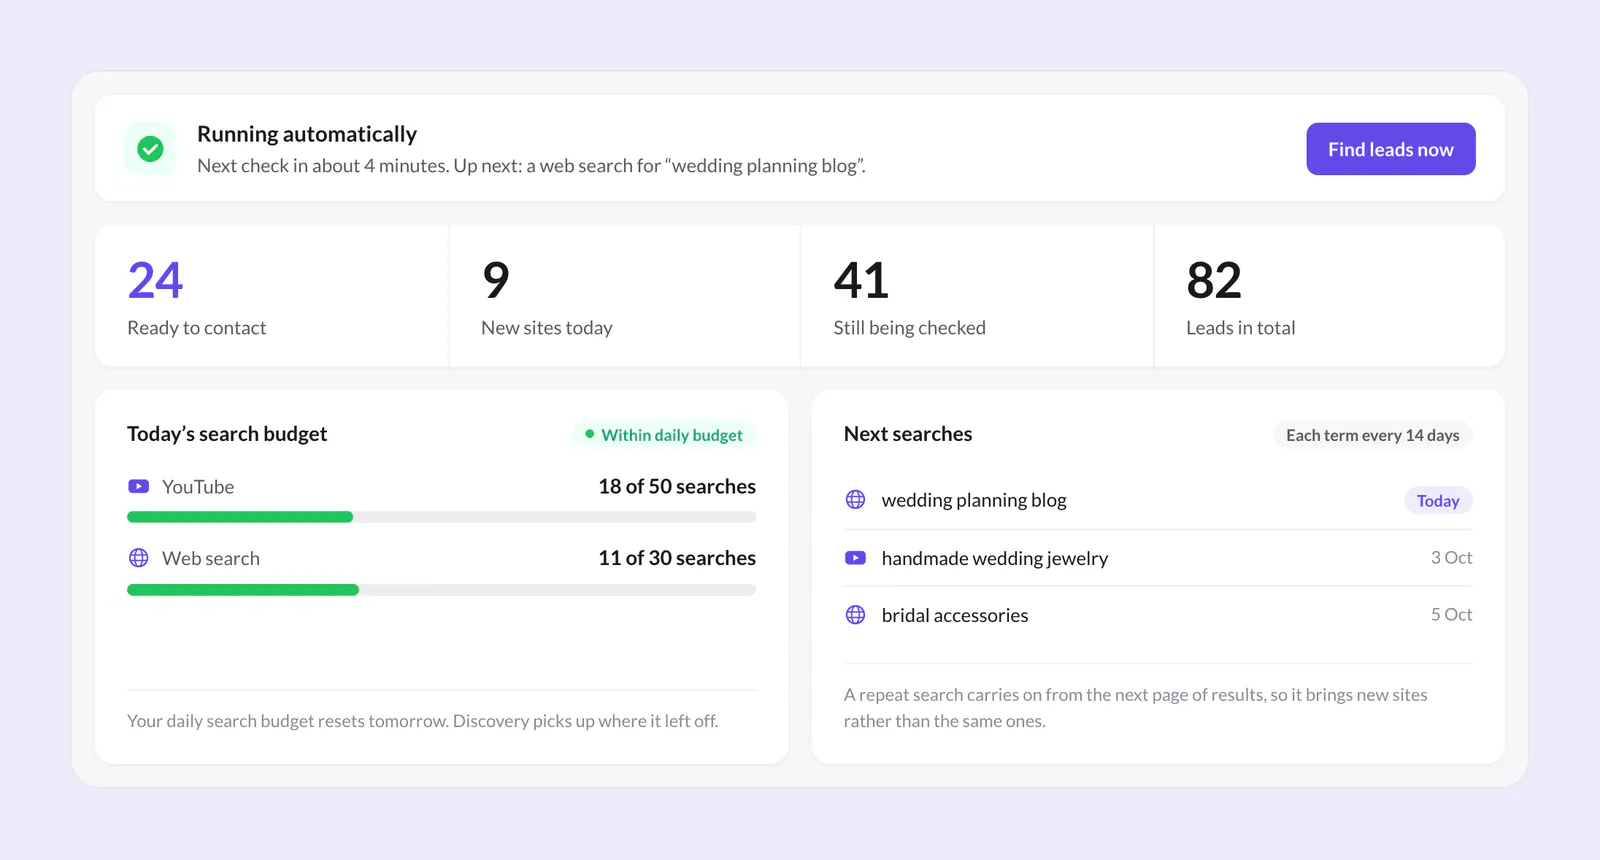Click the Next searches heading
This screenshot has width=1600, height=860.
click(908, 434)
